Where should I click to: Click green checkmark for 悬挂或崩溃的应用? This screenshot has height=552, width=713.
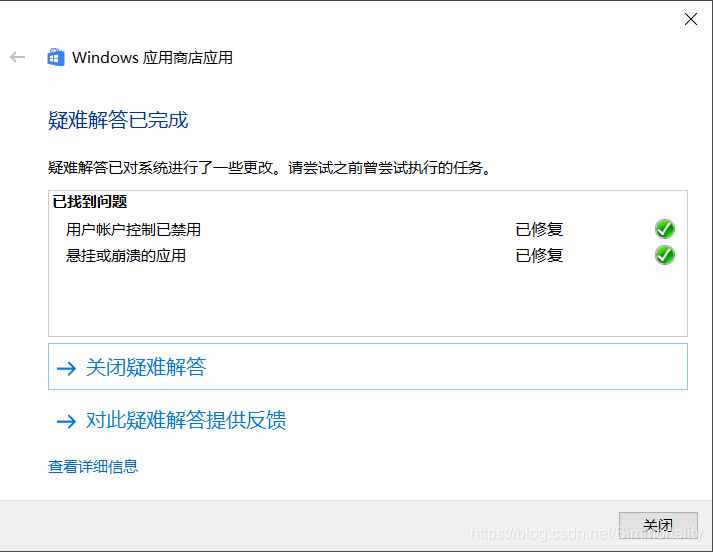click(x=664, y=255)
